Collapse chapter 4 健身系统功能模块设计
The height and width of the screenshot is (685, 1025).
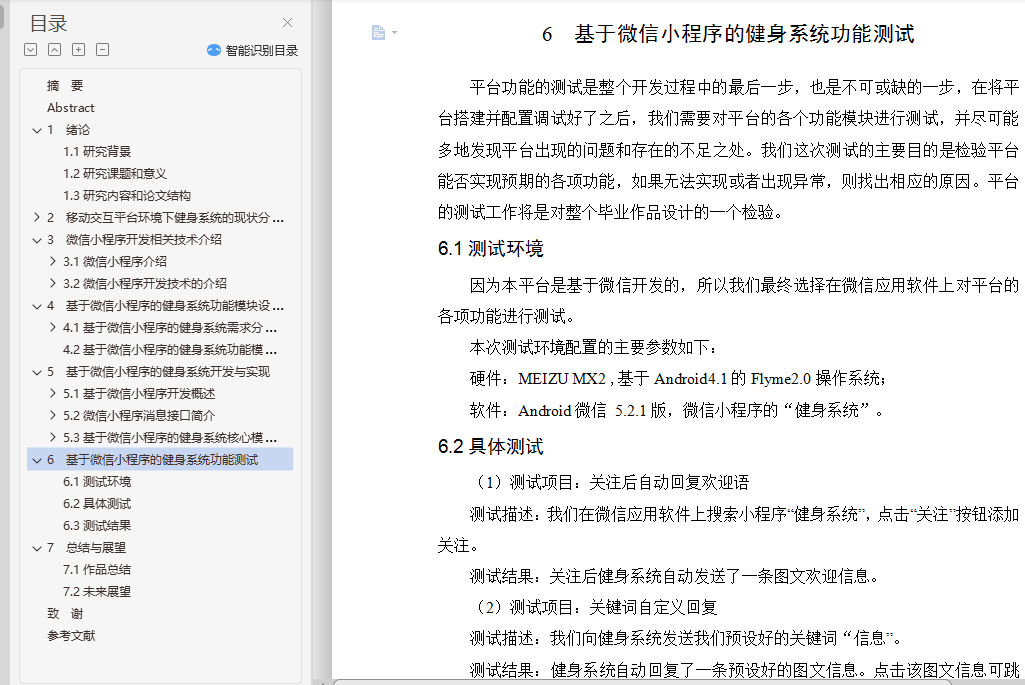coord(37,306)
